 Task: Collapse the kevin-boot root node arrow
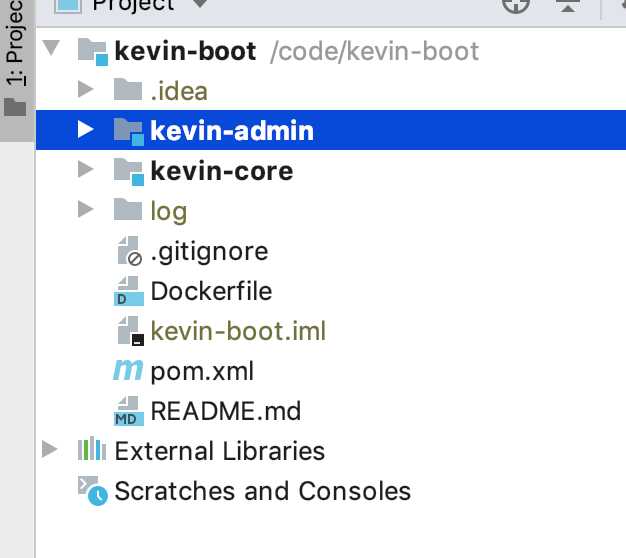point(52,49)
